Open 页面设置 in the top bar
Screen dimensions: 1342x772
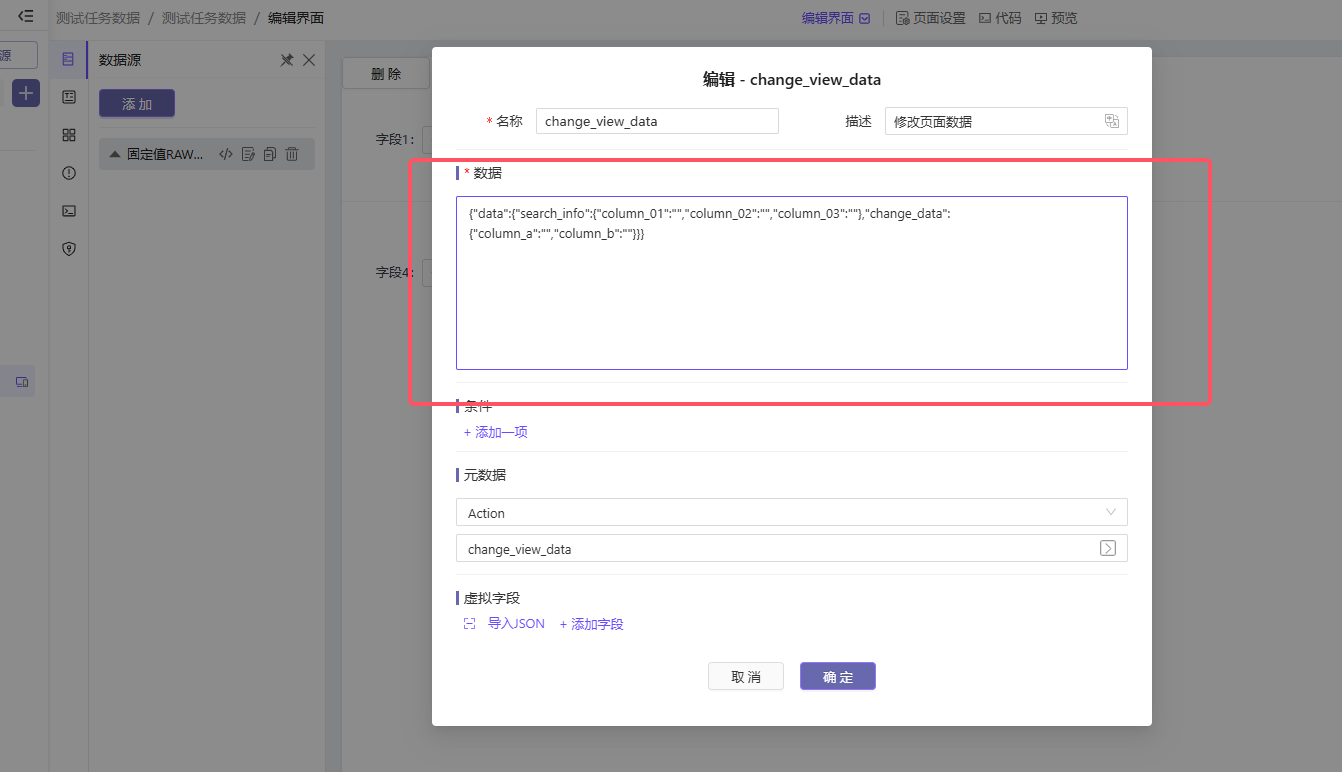point(930,18)
